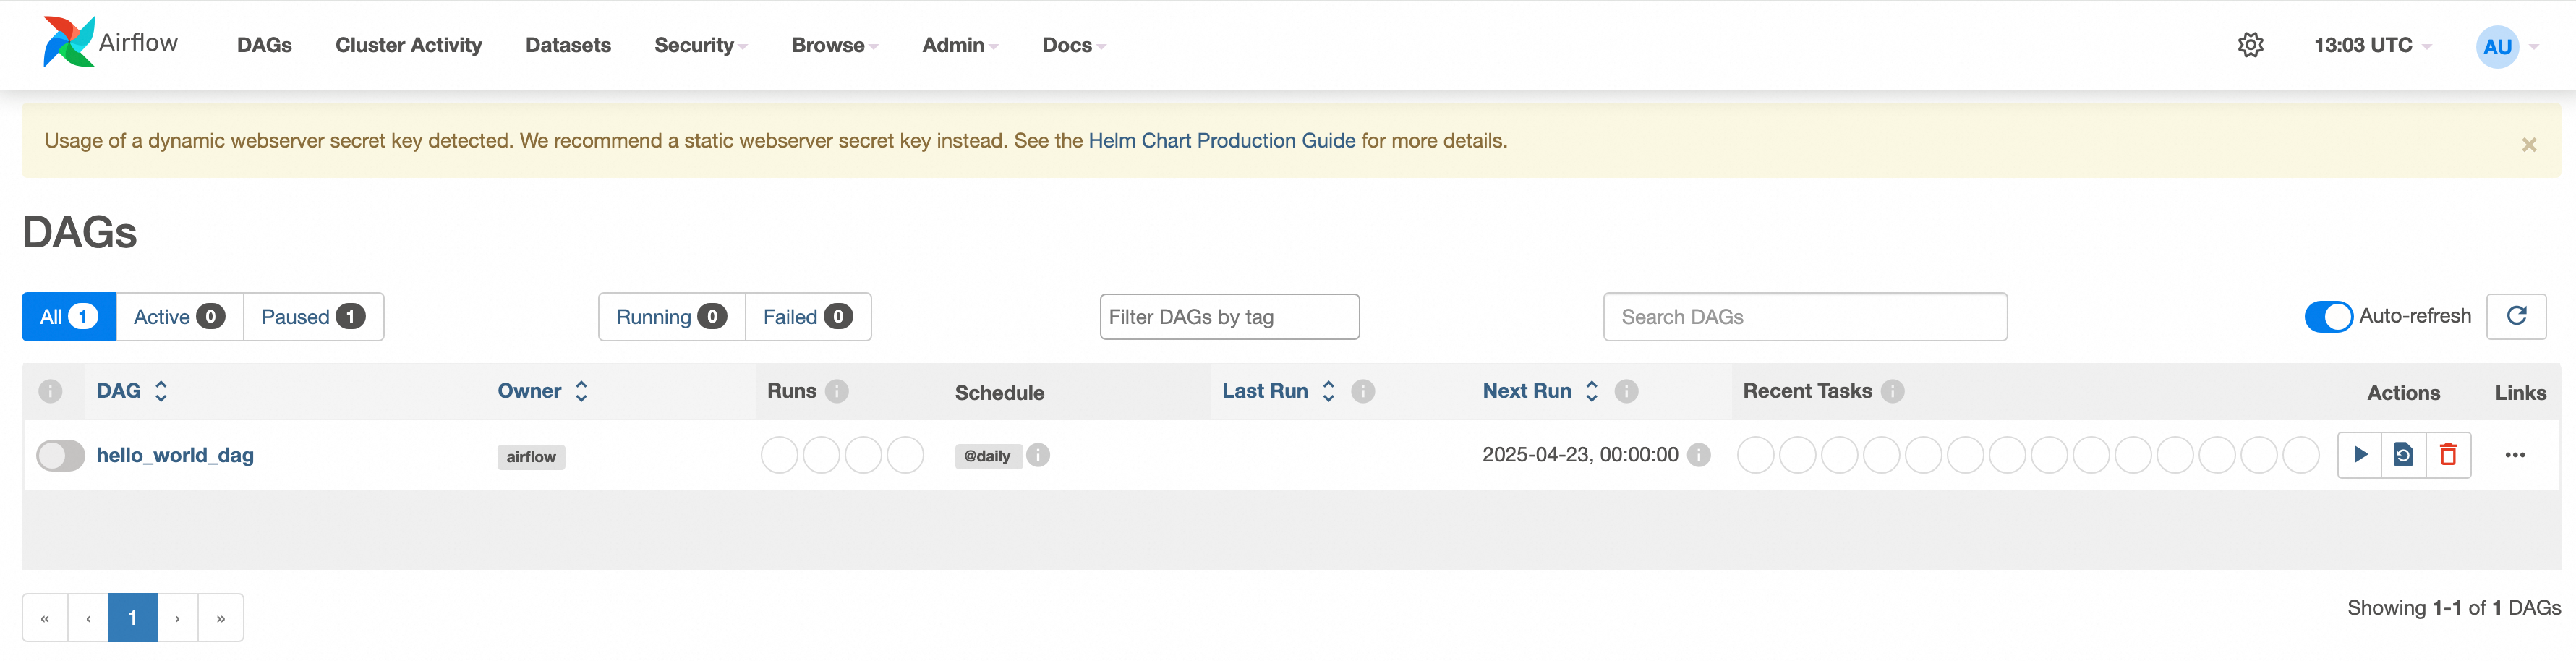Click the @daily schedule info icon

[x=1039, y=455]
